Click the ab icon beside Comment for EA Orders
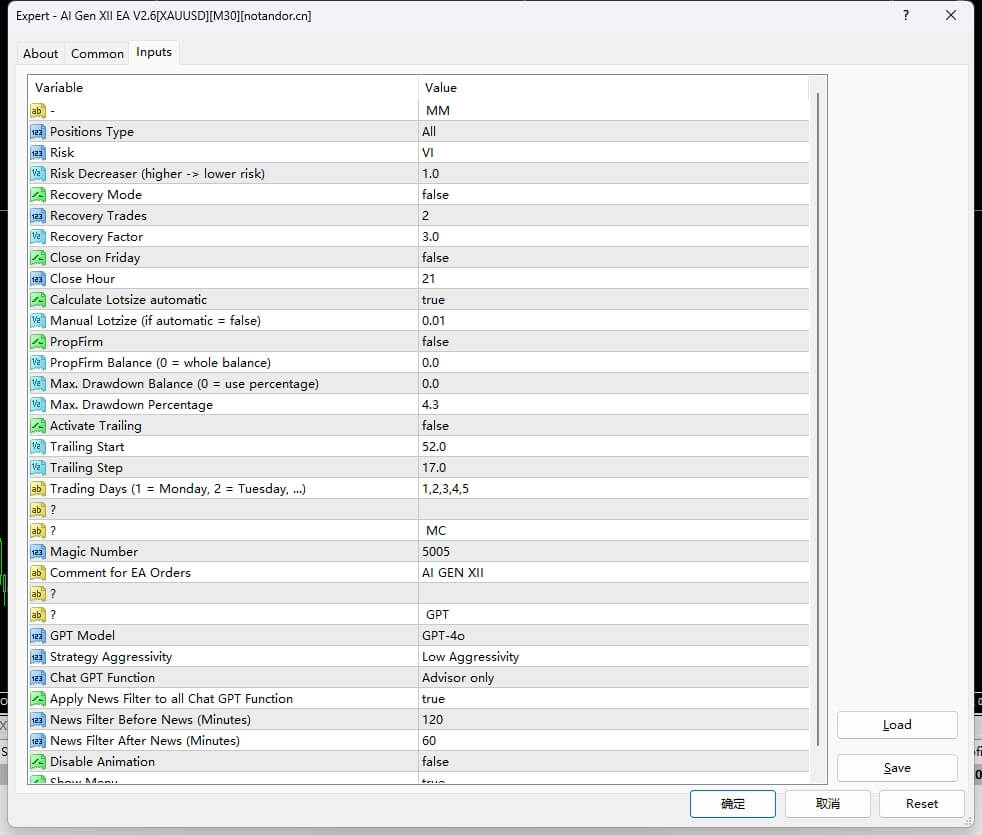 (x=41, y=572)
